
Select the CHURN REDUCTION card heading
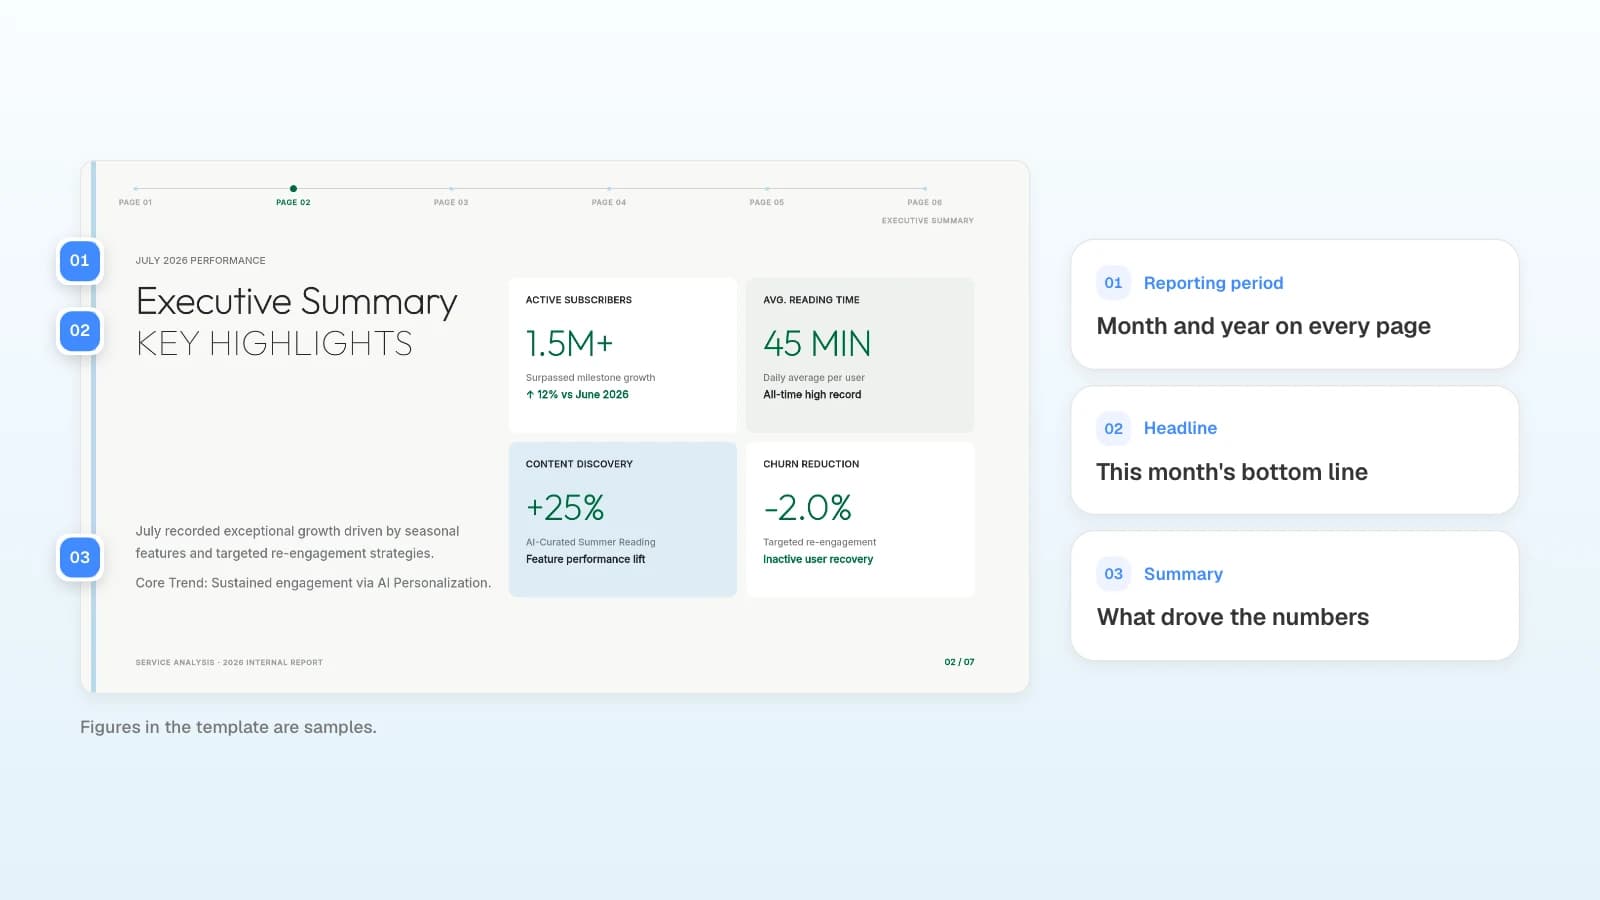click(x=811, y=464)
